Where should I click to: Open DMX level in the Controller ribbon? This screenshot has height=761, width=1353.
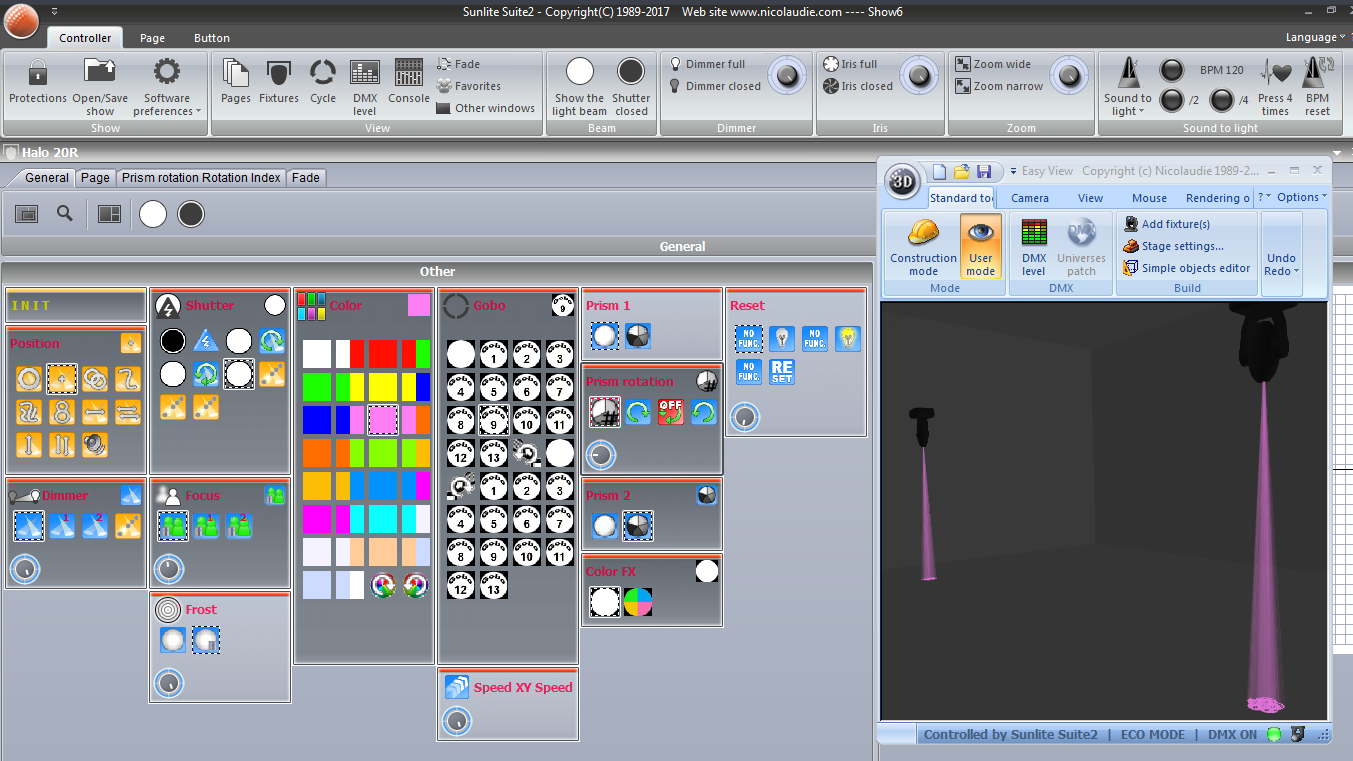coord(365,86)
